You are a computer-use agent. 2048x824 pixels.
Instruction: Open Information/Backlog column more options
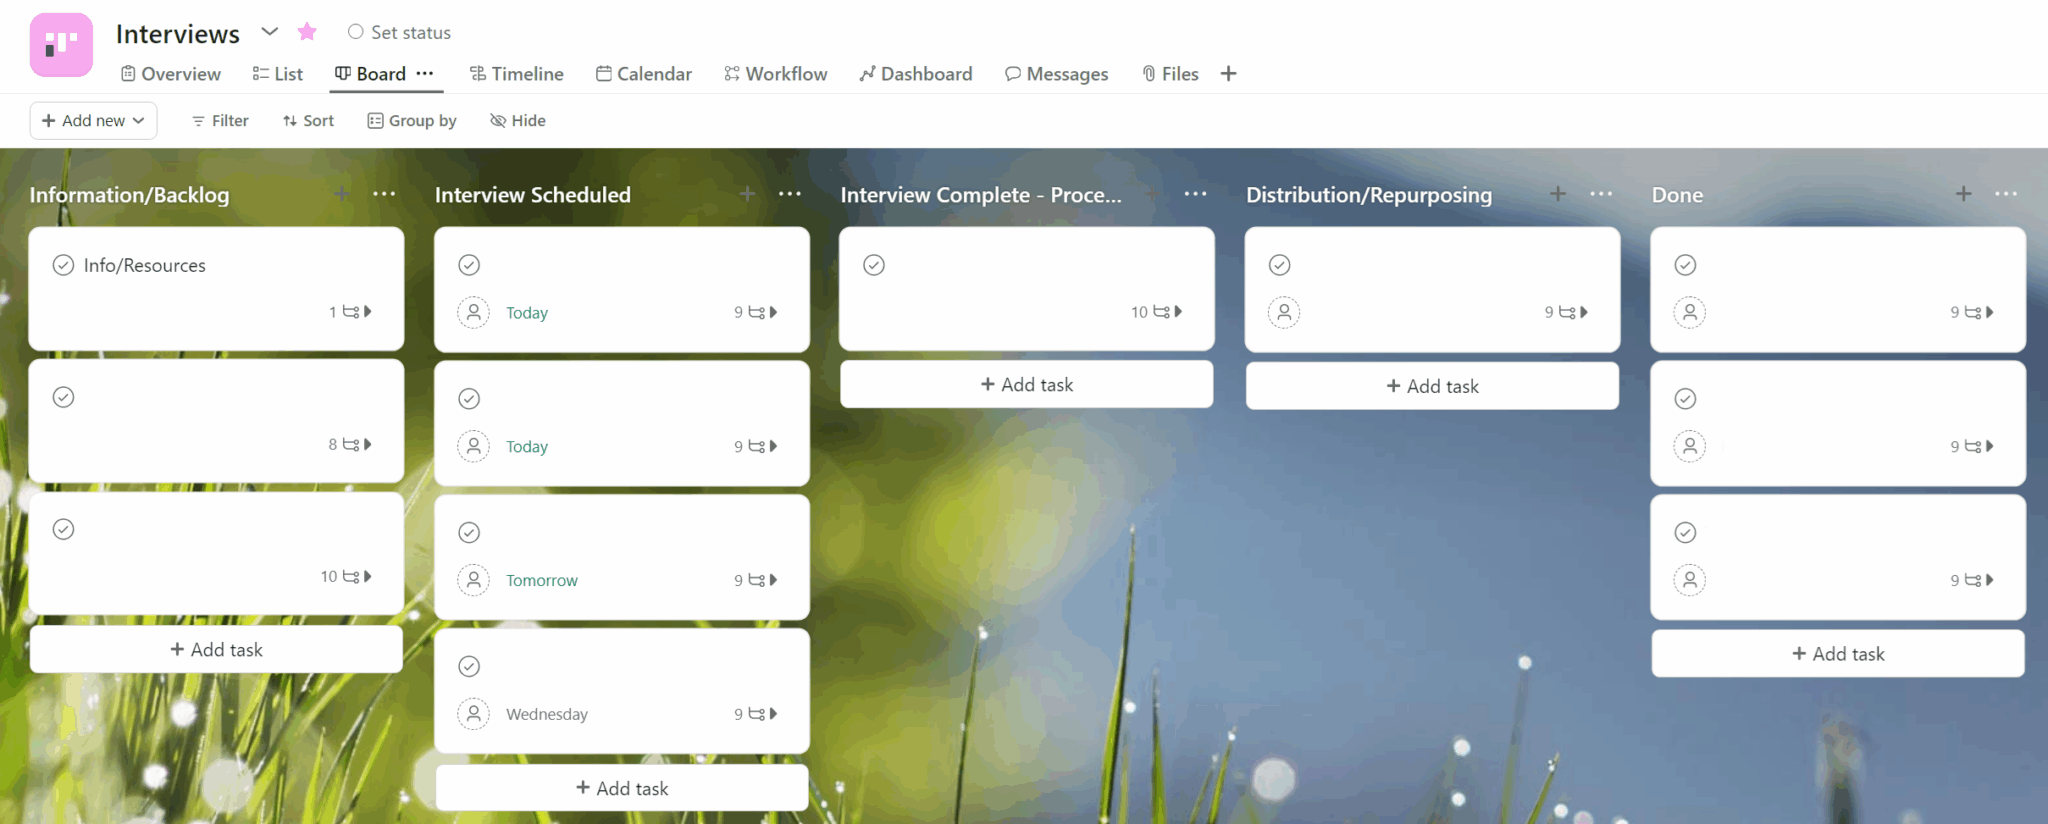pyautogui.click(x=384, y=194)
